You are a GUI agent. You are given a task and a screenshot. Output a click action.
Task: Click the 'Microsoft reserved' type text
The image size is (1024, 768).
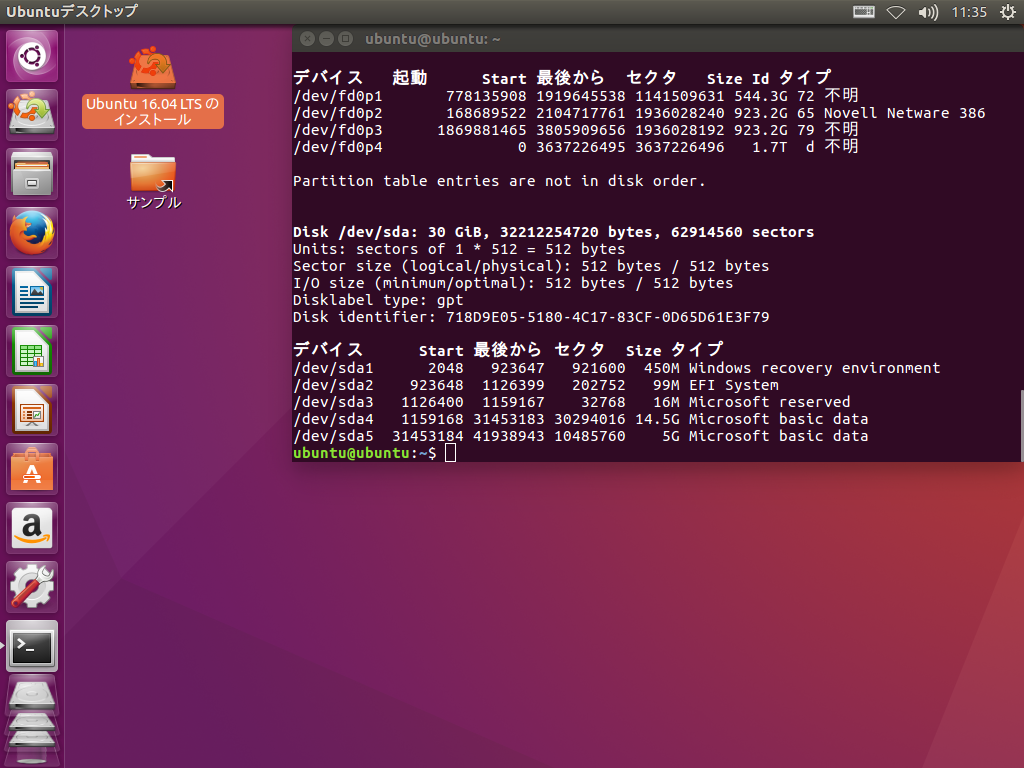pyautogui.click(x=769, y=402)
